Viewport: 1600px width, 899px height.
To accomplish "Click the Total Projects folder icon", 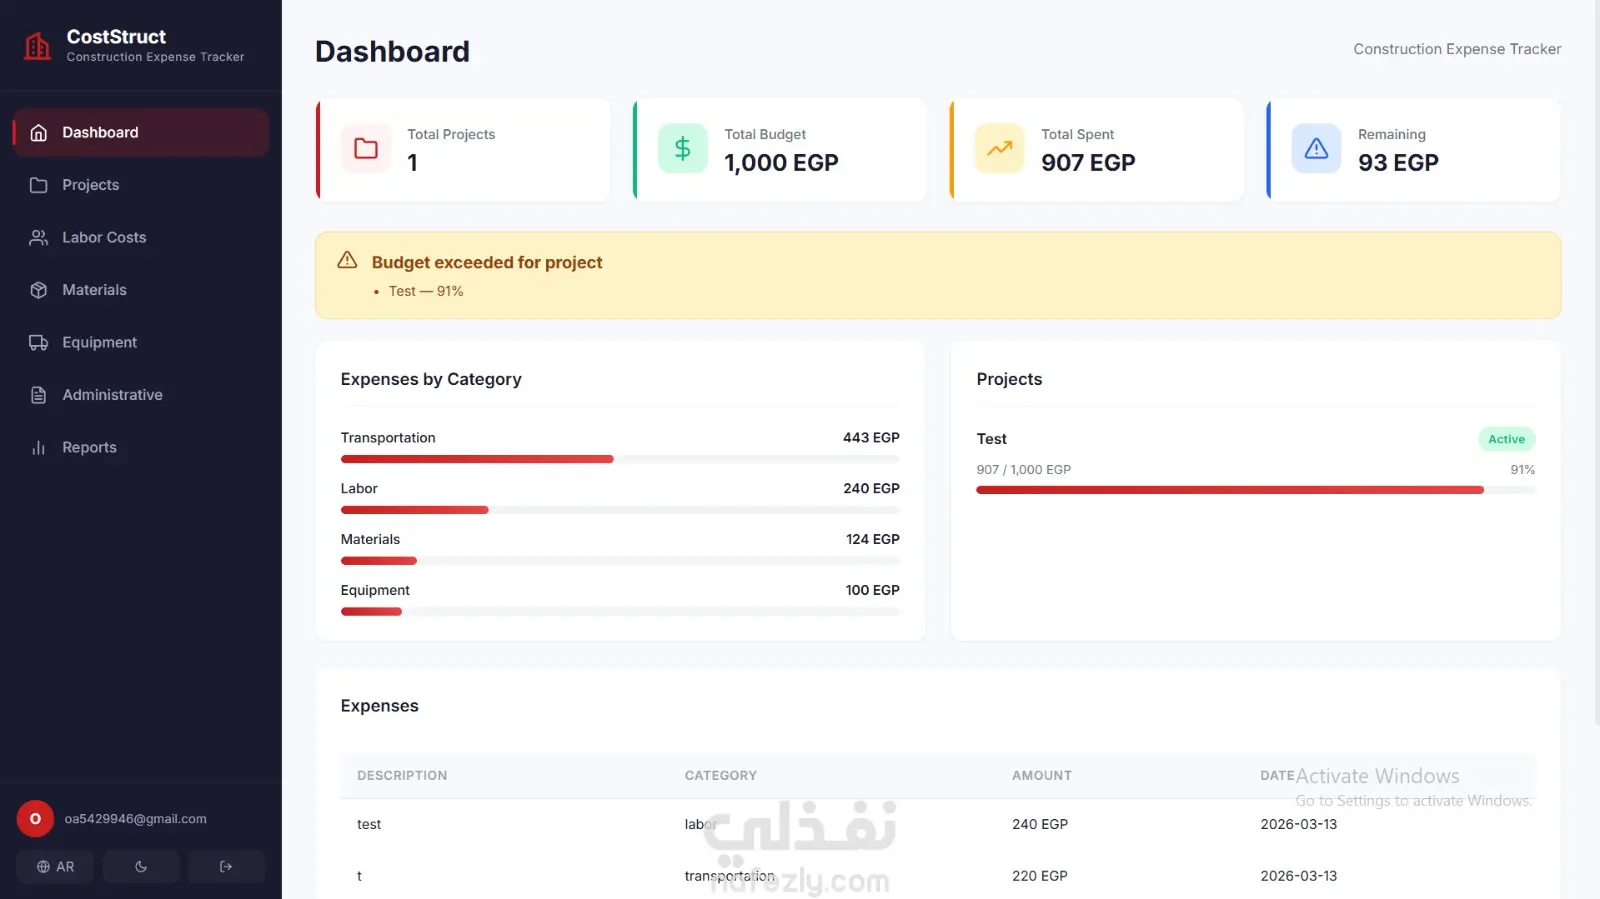I will point(366,149).
